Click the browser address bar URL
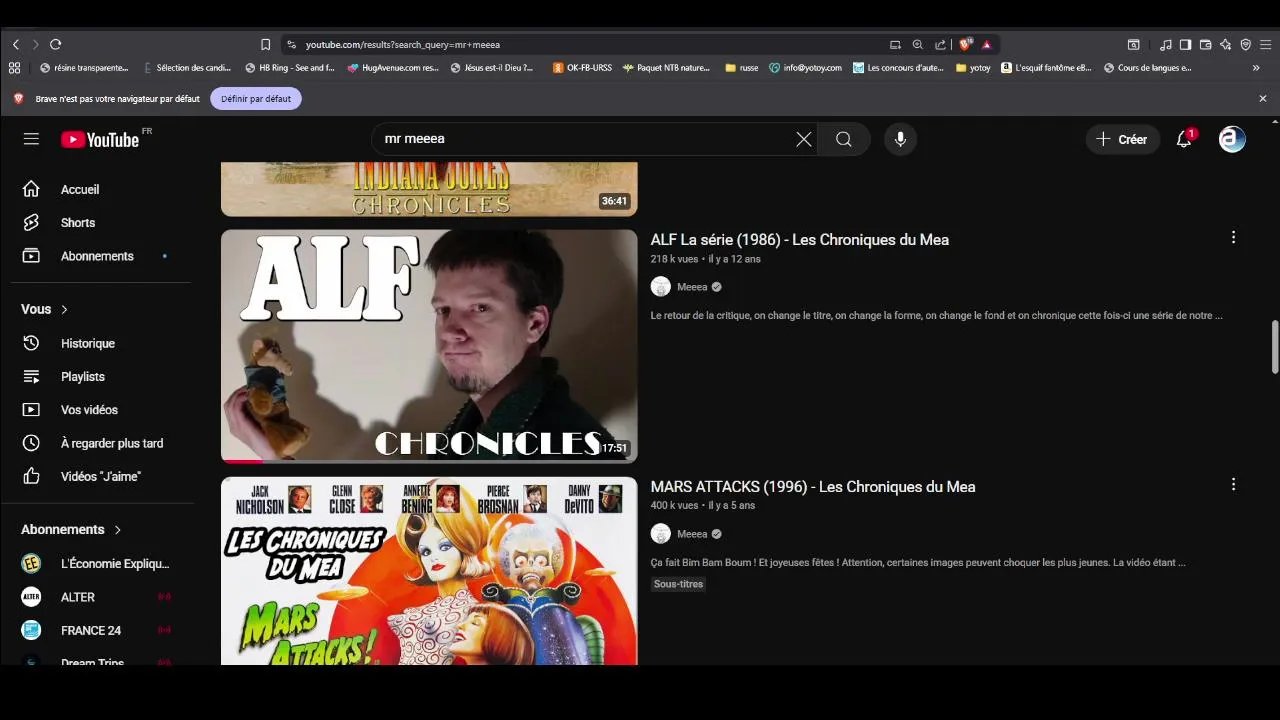The image size is (1280, 720). point(402,44)
